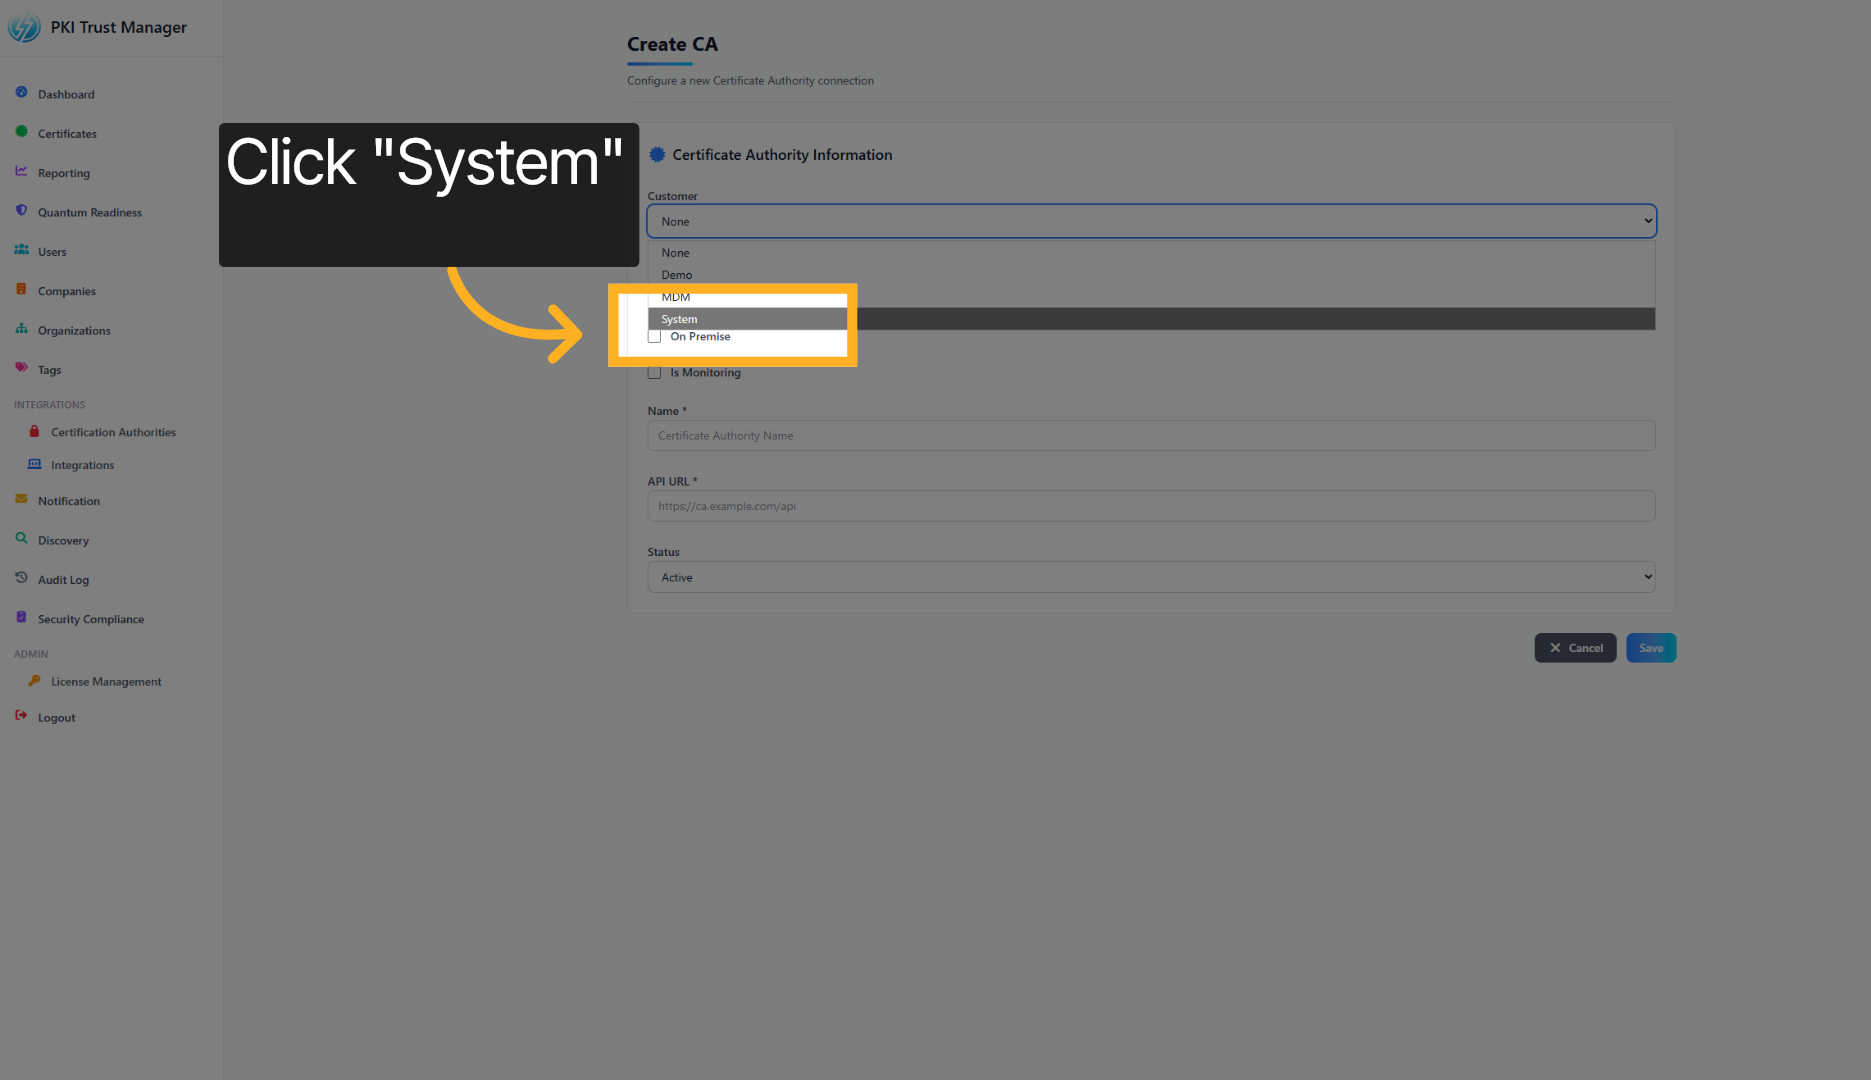Screen dimensions: 1871x1080
Task: Go to Dashboard page
Action: (66, 94)
